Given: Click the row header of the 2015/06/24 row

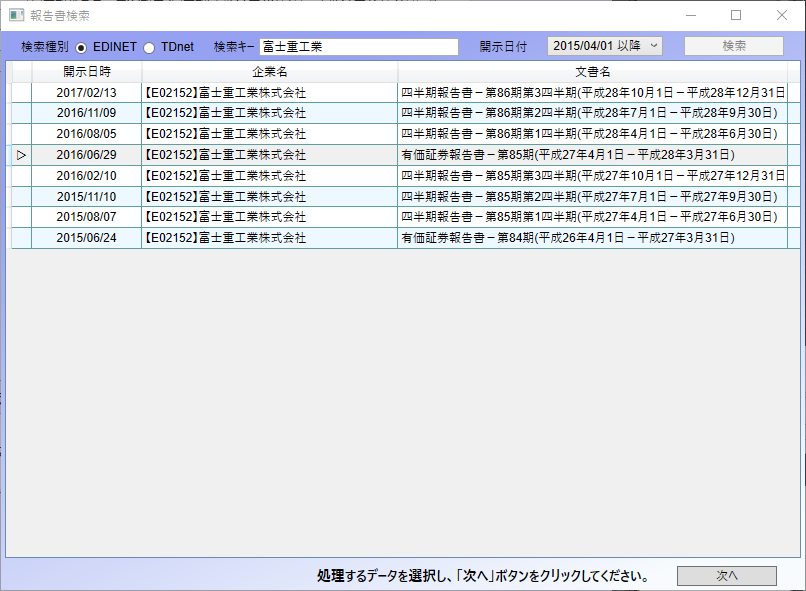Looking at the screenshot, I should click(21, 238).
